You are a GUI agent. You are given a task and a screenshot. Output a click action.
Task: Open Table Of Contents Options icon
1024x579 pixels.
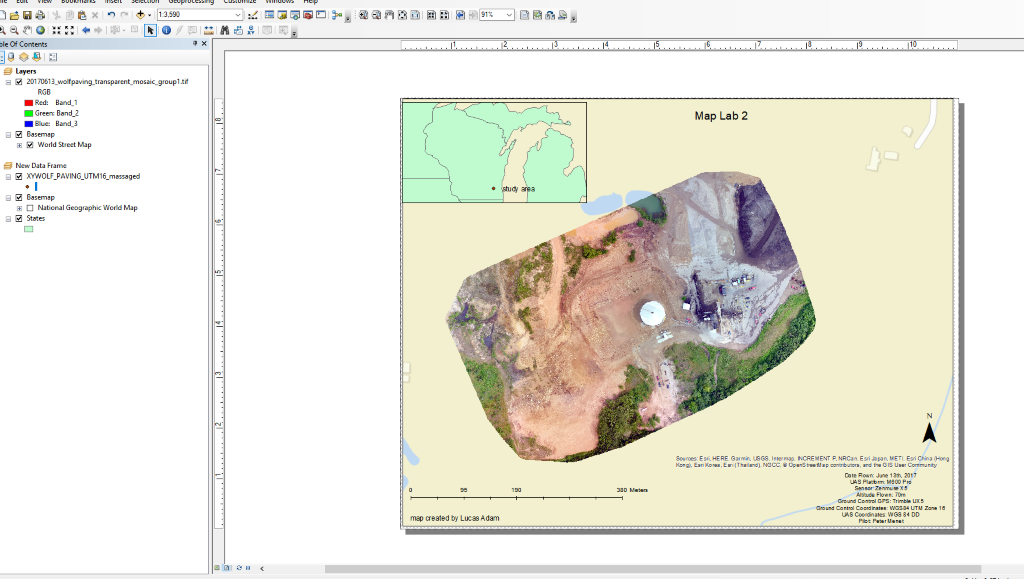coord(53,57)
